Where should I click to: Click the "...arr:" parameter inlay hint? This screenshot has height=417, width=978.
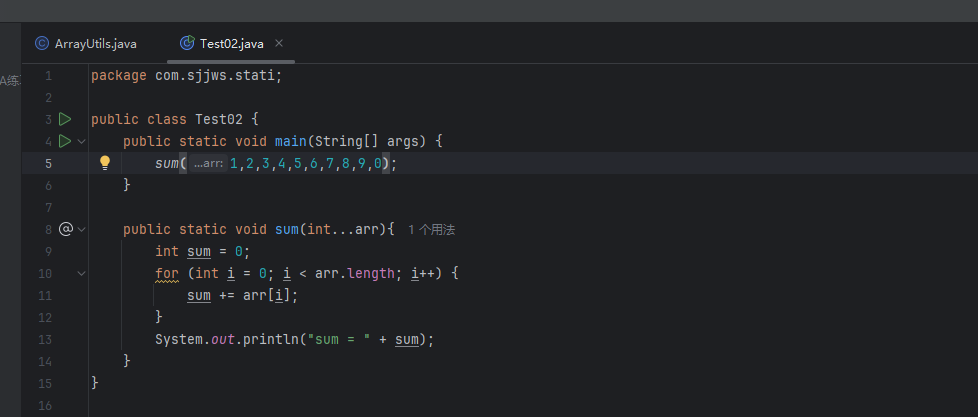coord(208,163)
